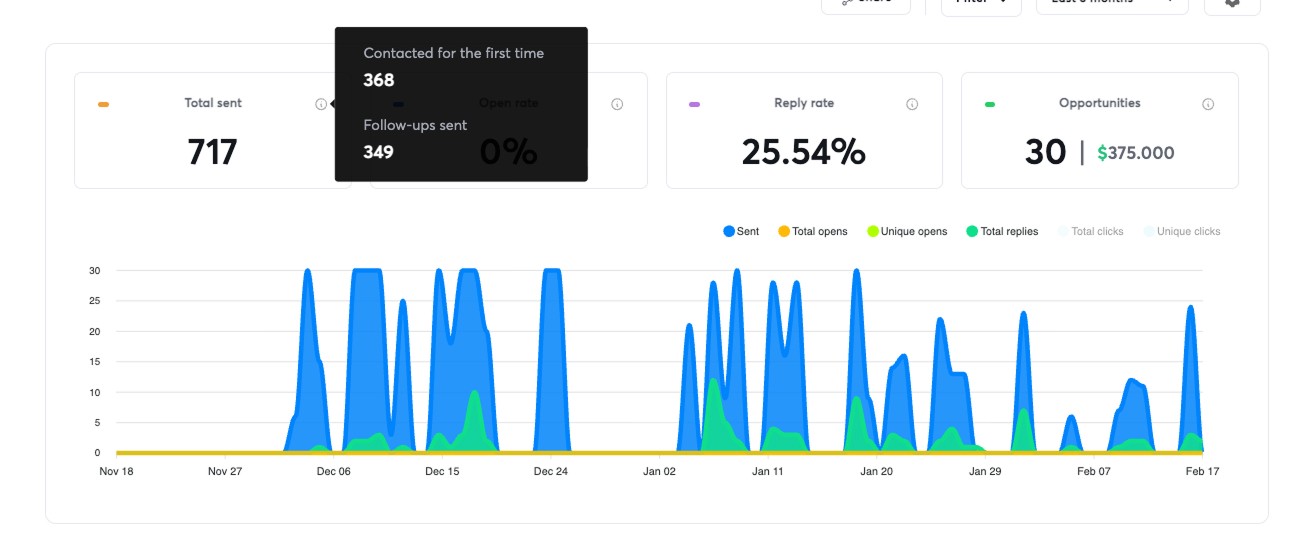Click the Opportunities info icon
Viewport: 1295px width, 545px height.
pos(1208,104)
